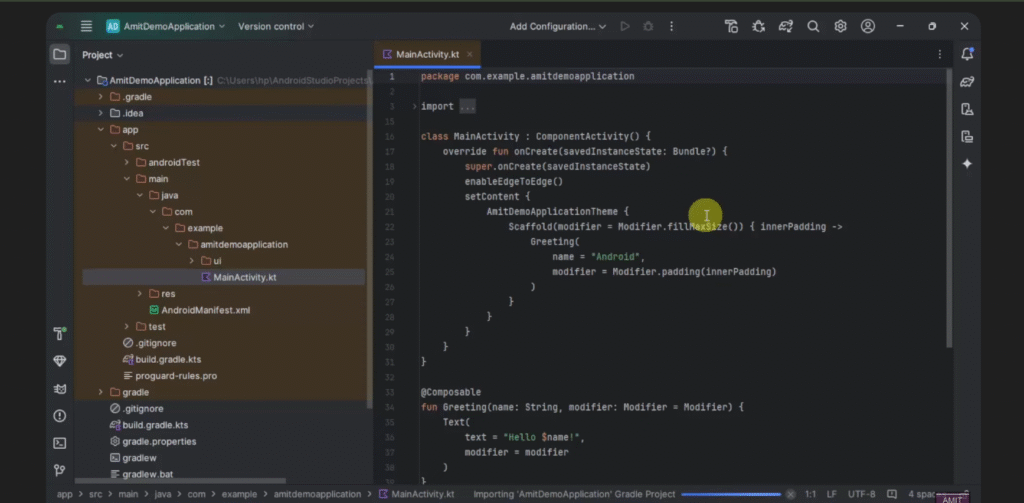
Task: Select the MainActivity.kt editor tab
Action: click(x=428, y=54)
